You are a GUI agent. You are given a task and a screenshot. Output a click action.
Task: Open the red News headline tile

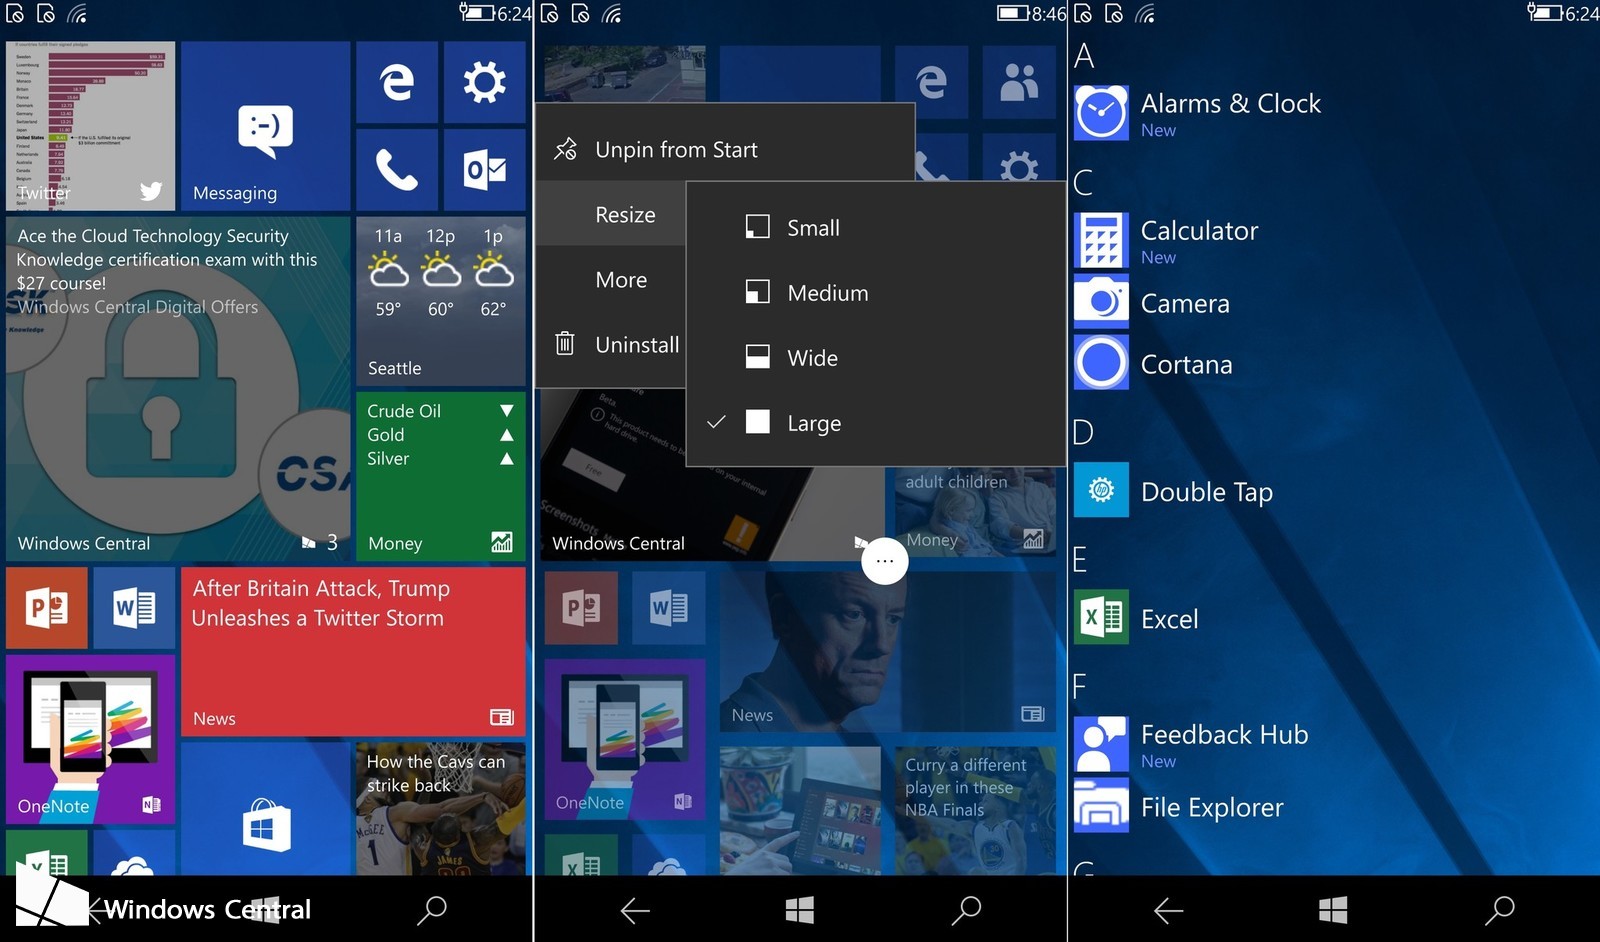(353, 651)
